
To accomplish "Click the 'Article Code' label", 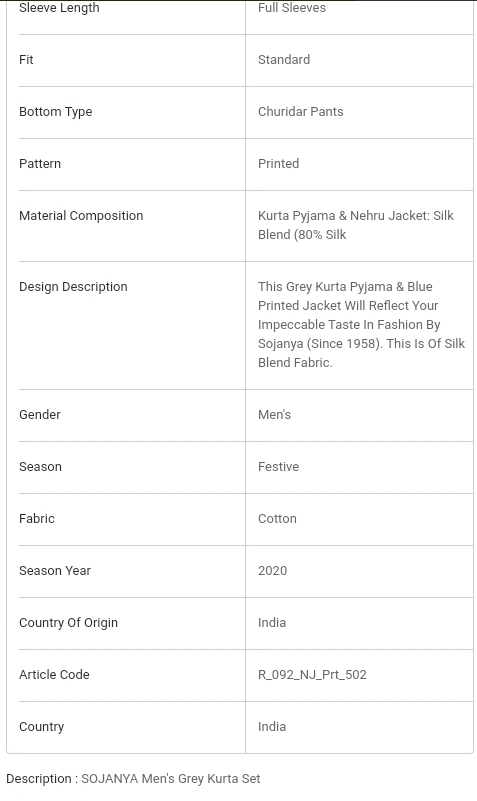I will (x=54, y=675).
